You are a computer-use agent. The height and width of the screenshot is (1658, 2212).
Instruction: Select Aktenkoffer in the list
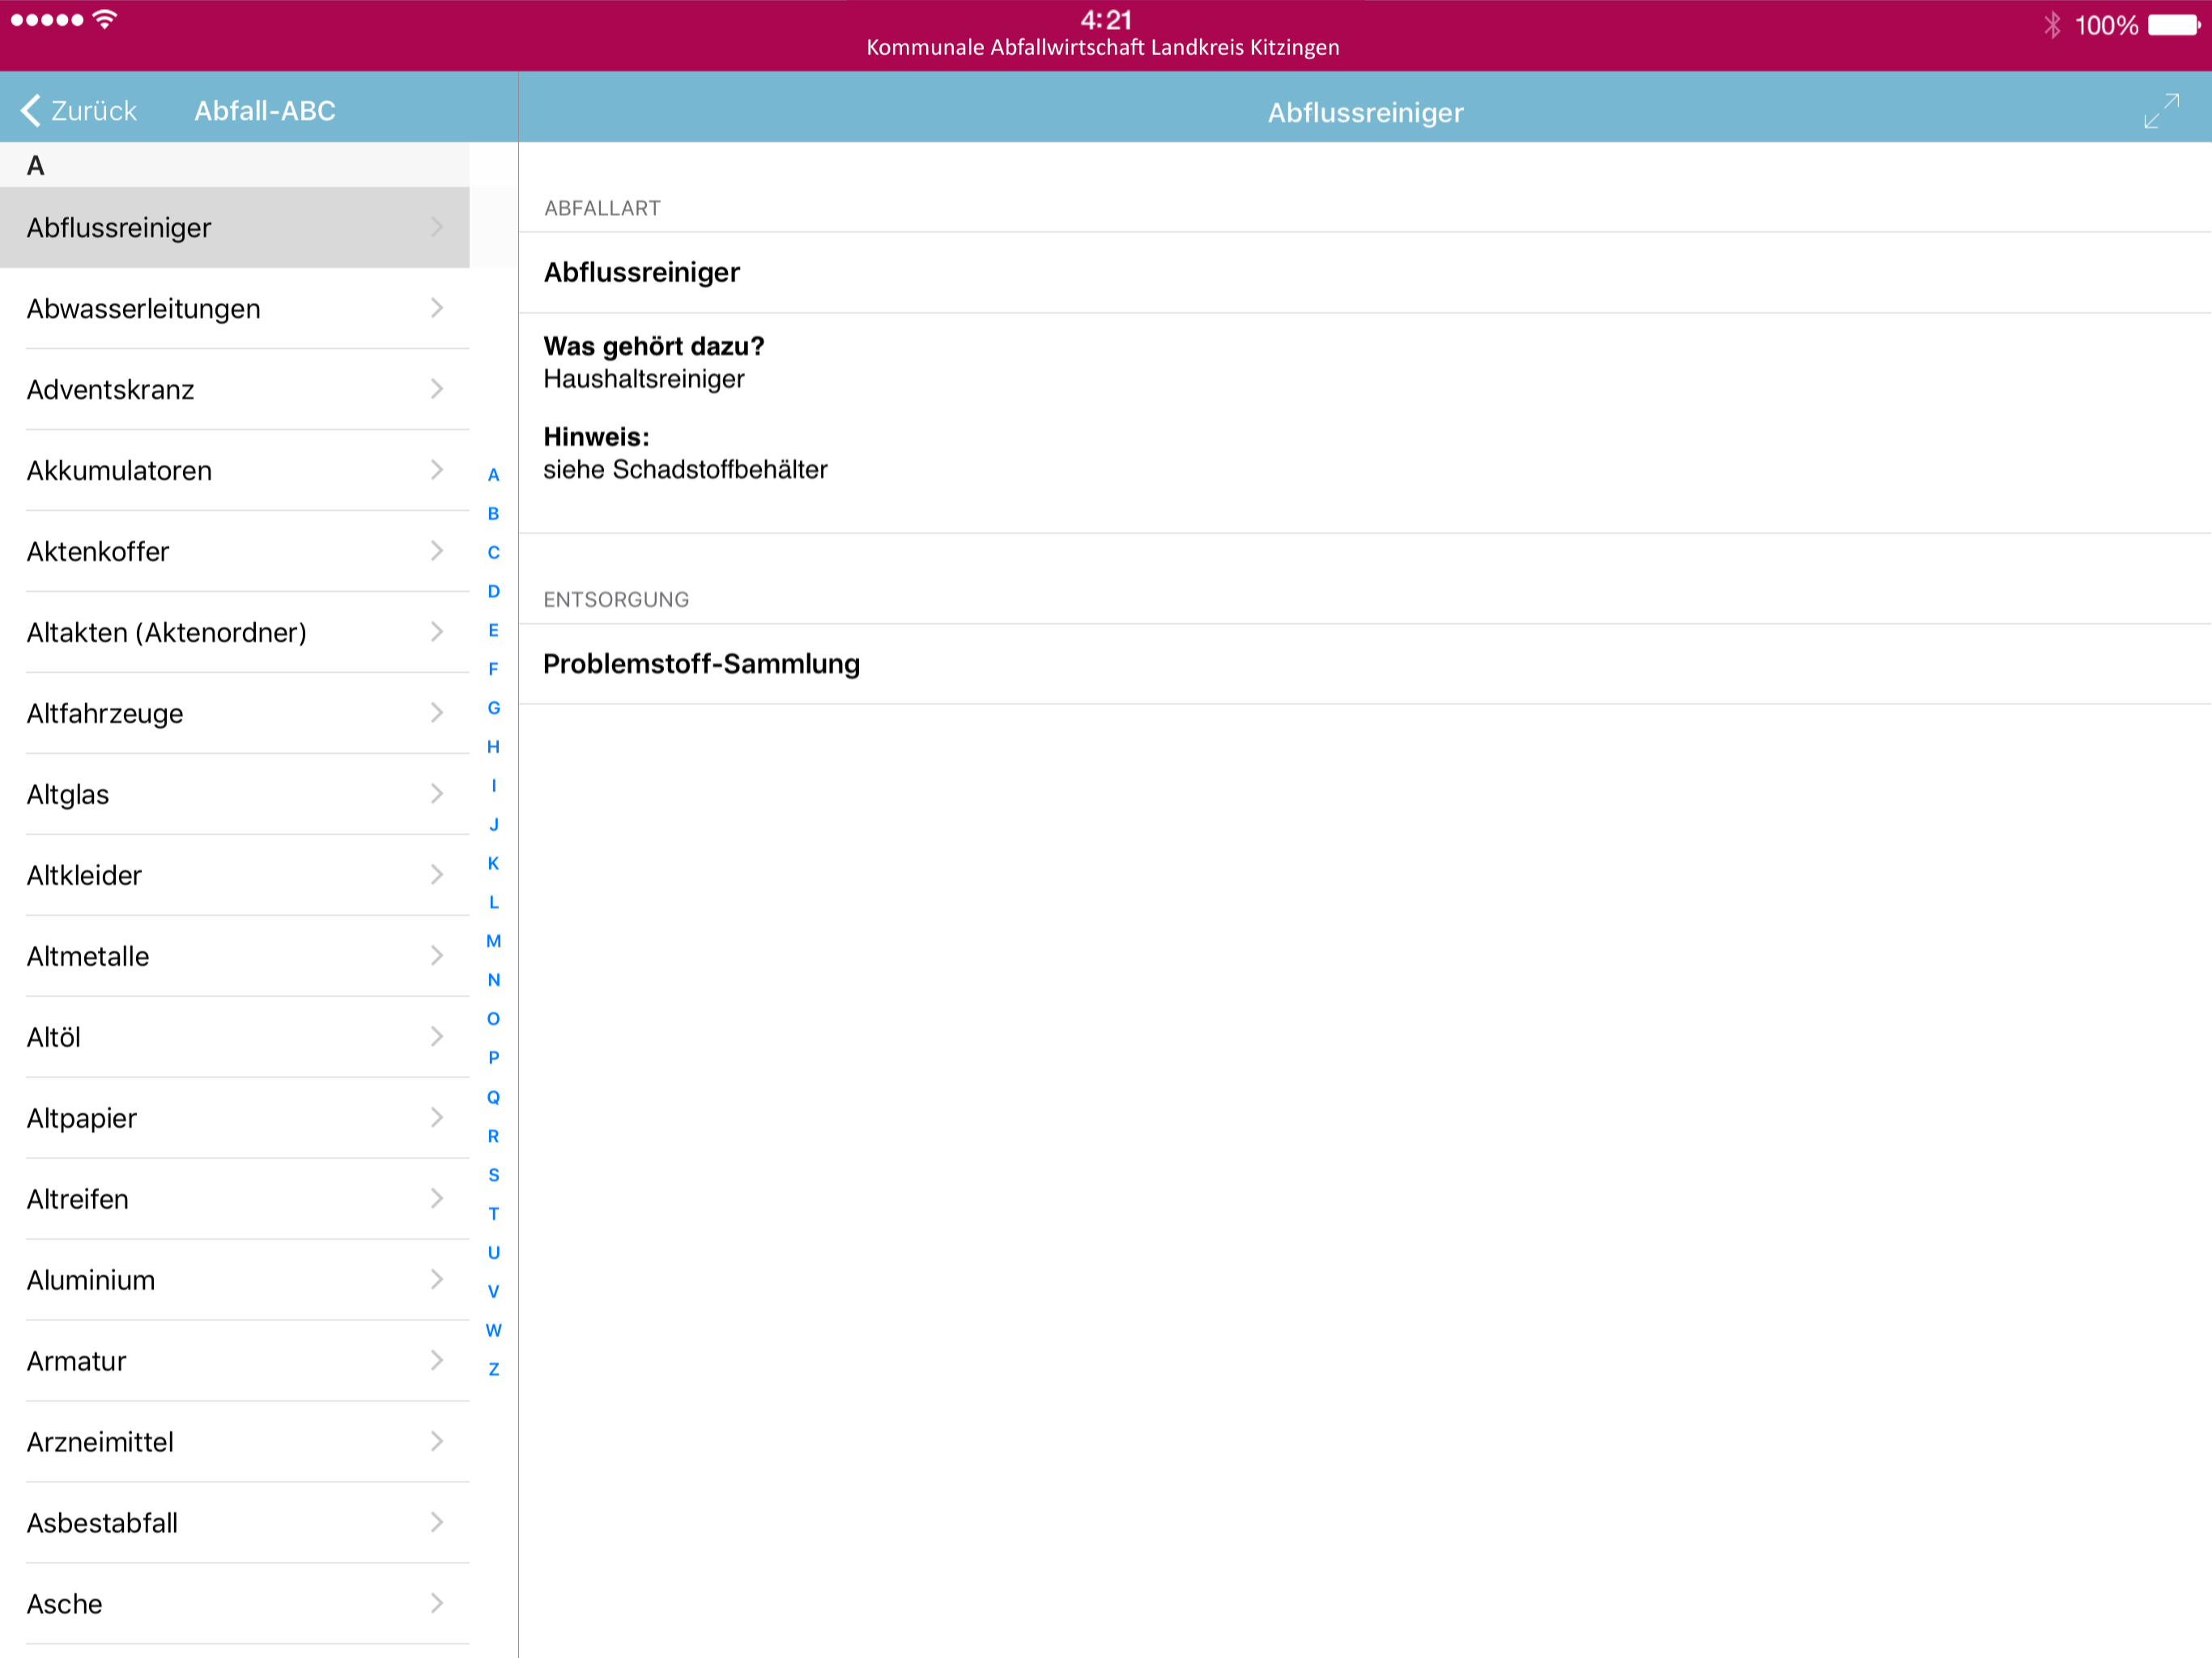(x=235, y=551)
